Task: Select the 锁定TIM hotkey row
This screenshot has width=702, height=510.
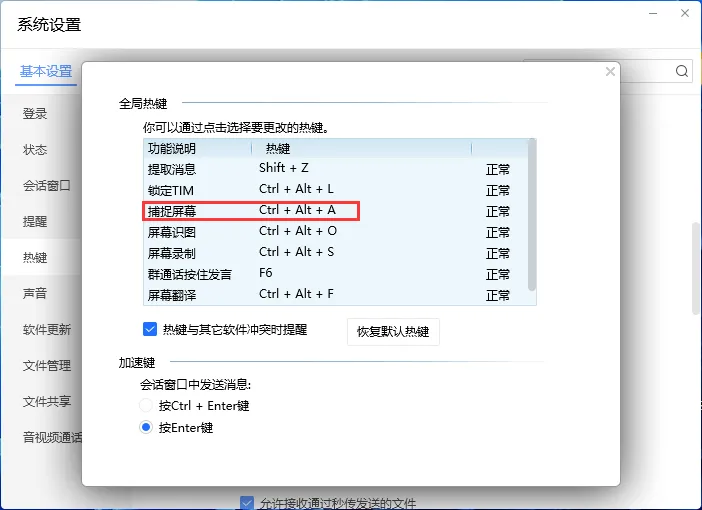Action: tap(336, 190)
